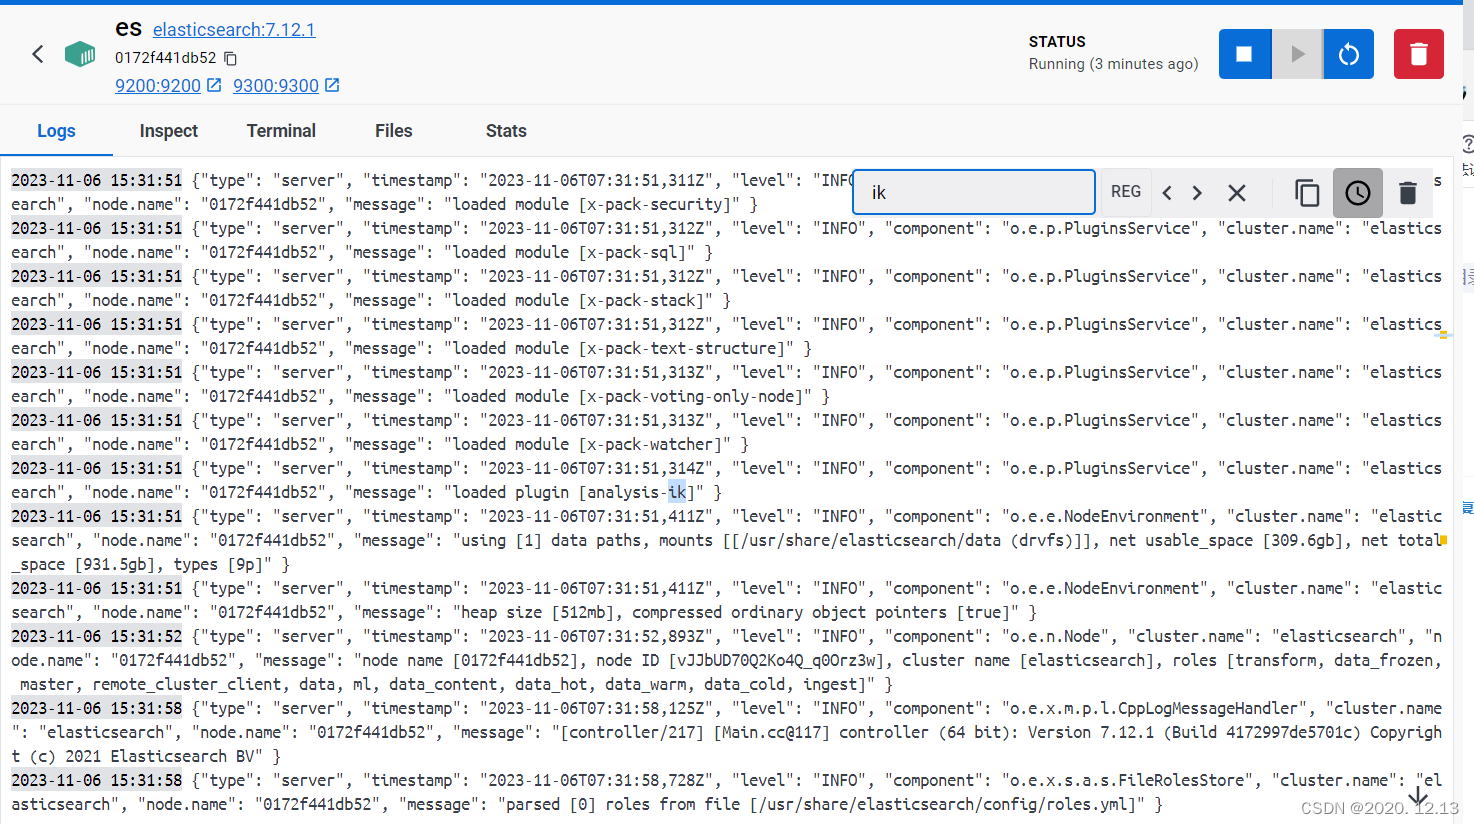Copy container ID 0172f441db52

230,58
